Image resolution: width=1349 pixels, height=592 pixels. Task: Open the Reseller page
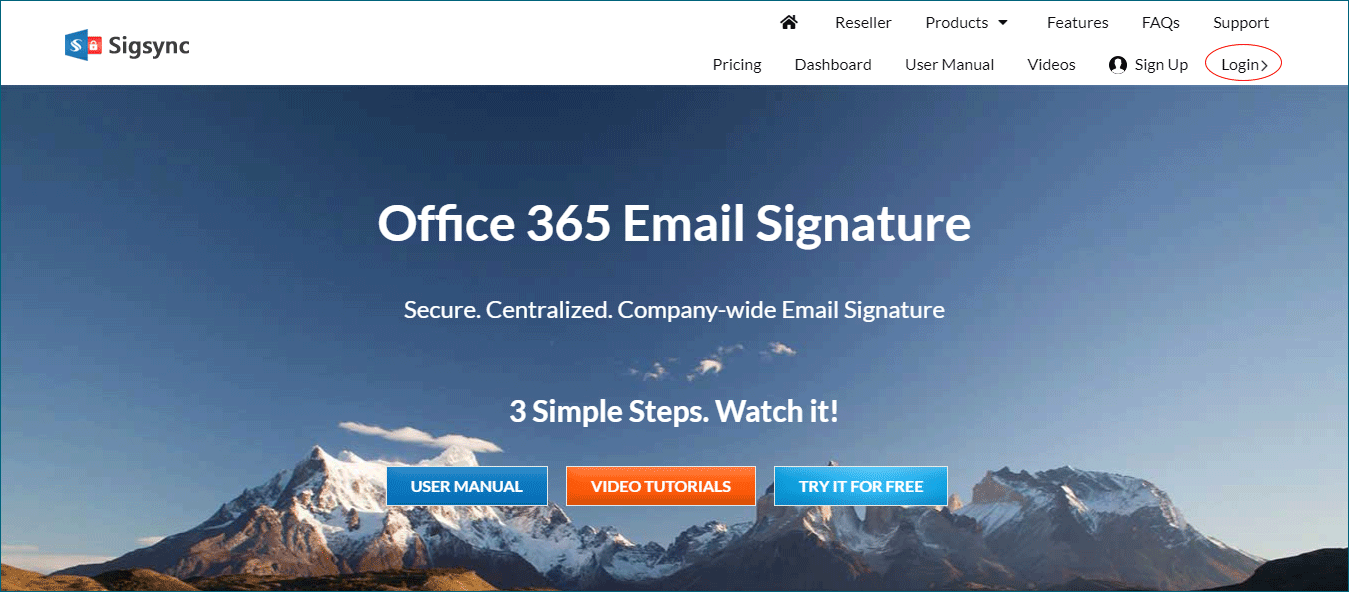pyautogui.click(x=863, y=22)
